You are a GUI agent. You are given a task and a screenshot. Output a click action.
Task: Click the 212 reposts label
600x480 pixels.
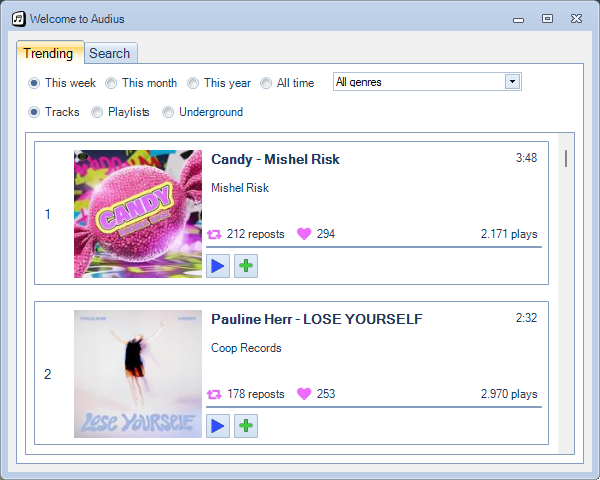coord(256,234)
